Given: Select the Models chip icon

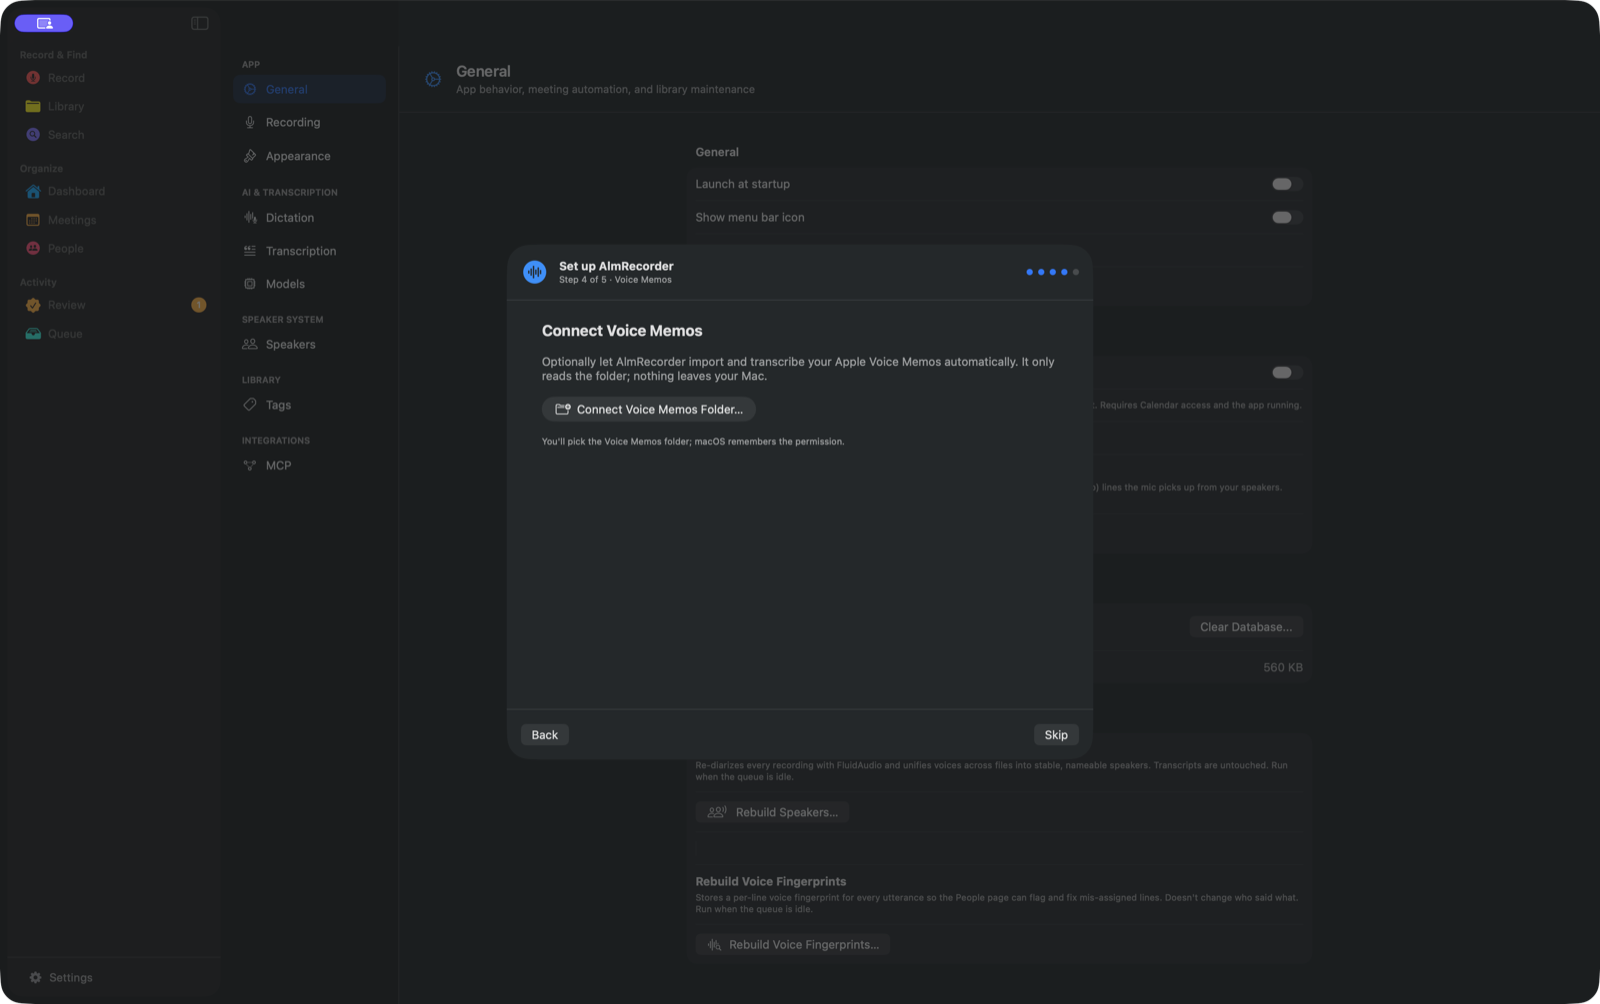Looking at the screenshot, I should [x=250, y=284].
